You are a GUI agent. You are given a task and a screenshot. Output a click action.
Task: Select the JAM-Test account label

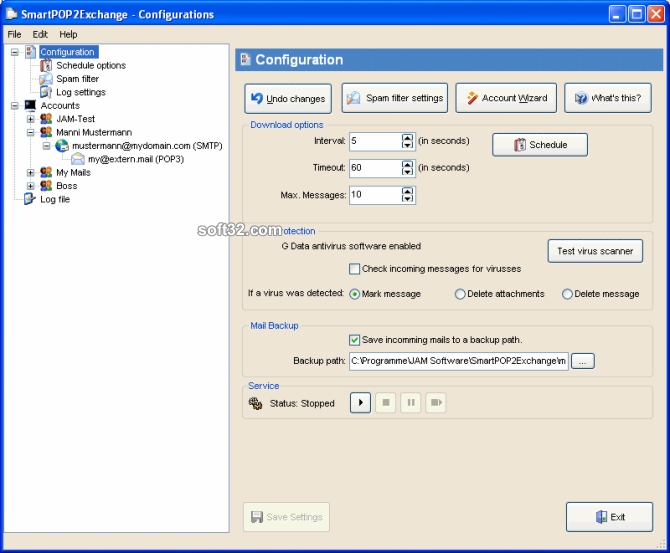pyautogui.click(x=76, y=119)
